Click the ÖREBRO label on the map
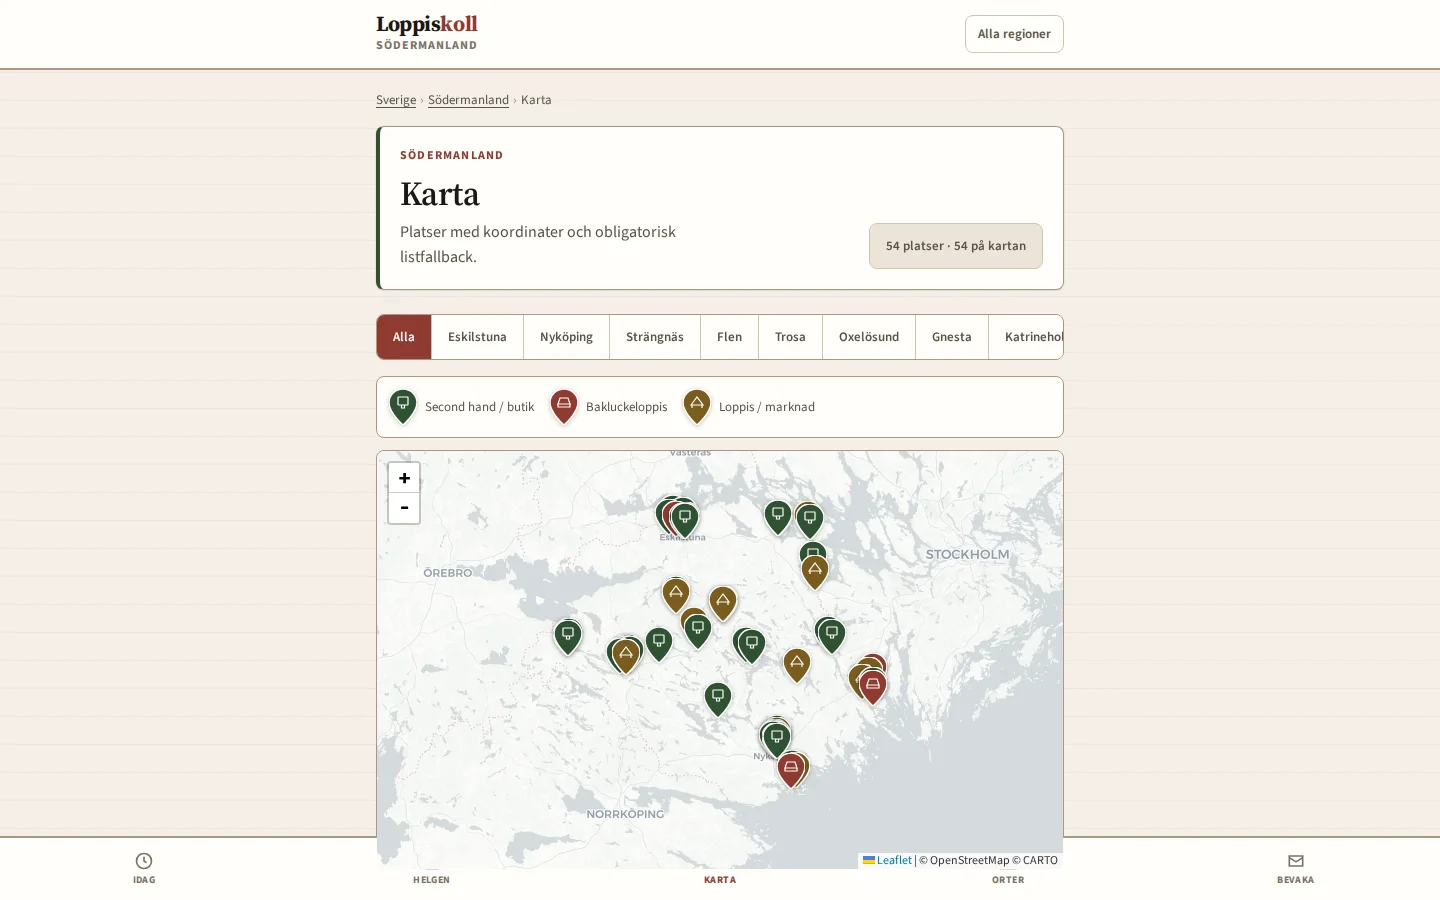 [x=447, y=573]
